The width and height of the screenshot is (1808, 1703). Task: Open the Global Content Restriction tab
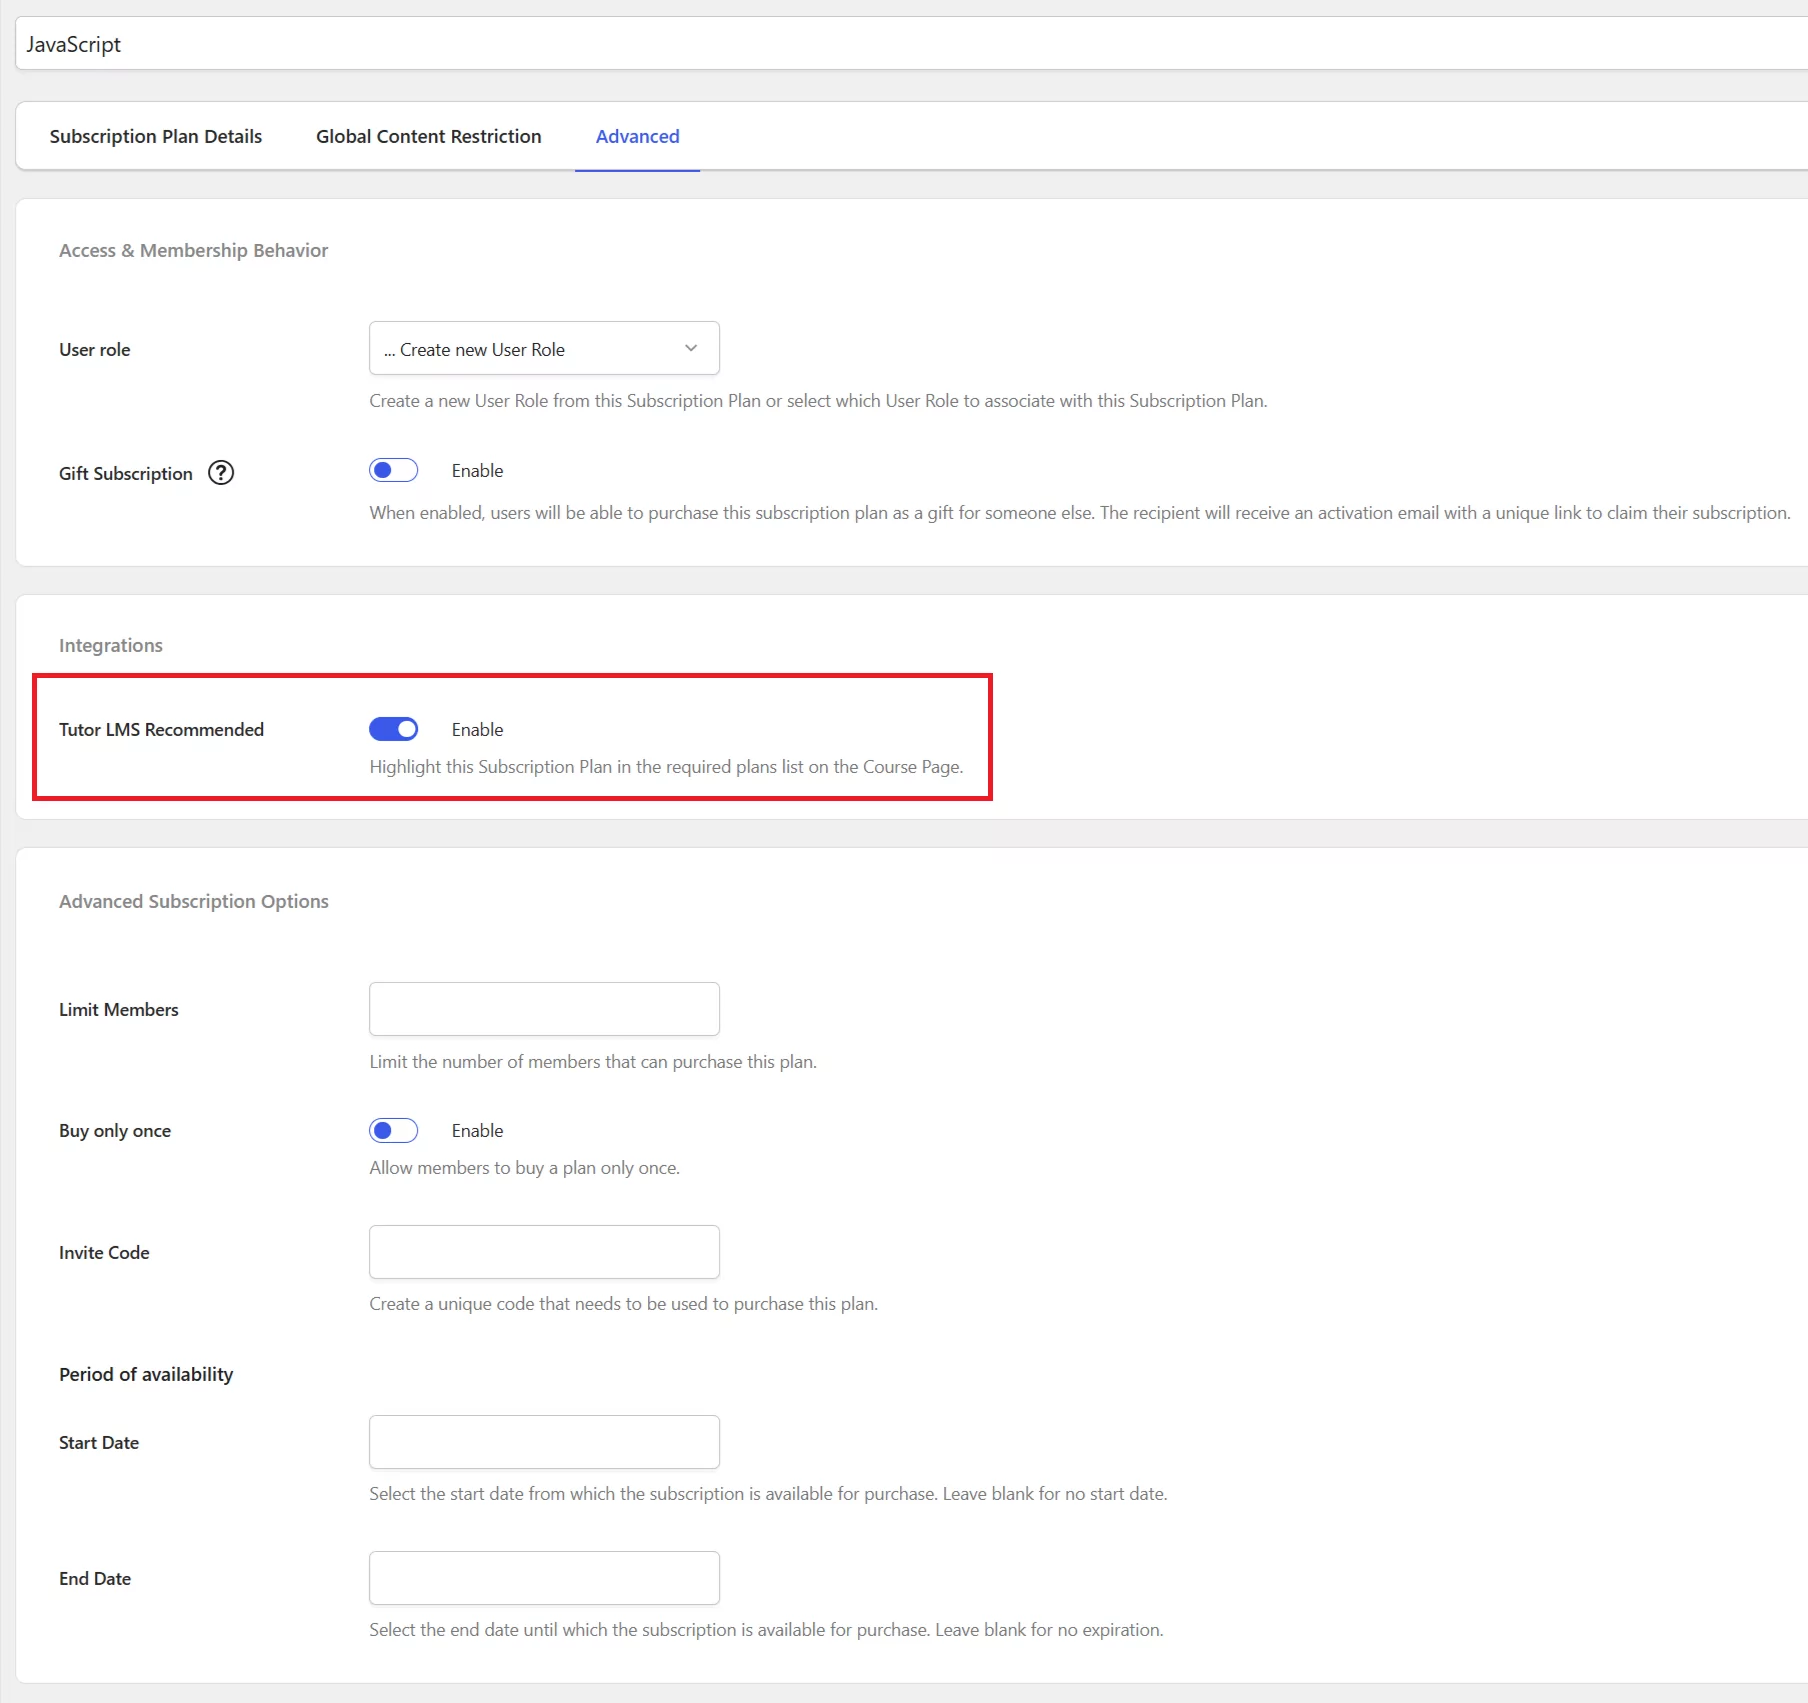click(429, 136)
